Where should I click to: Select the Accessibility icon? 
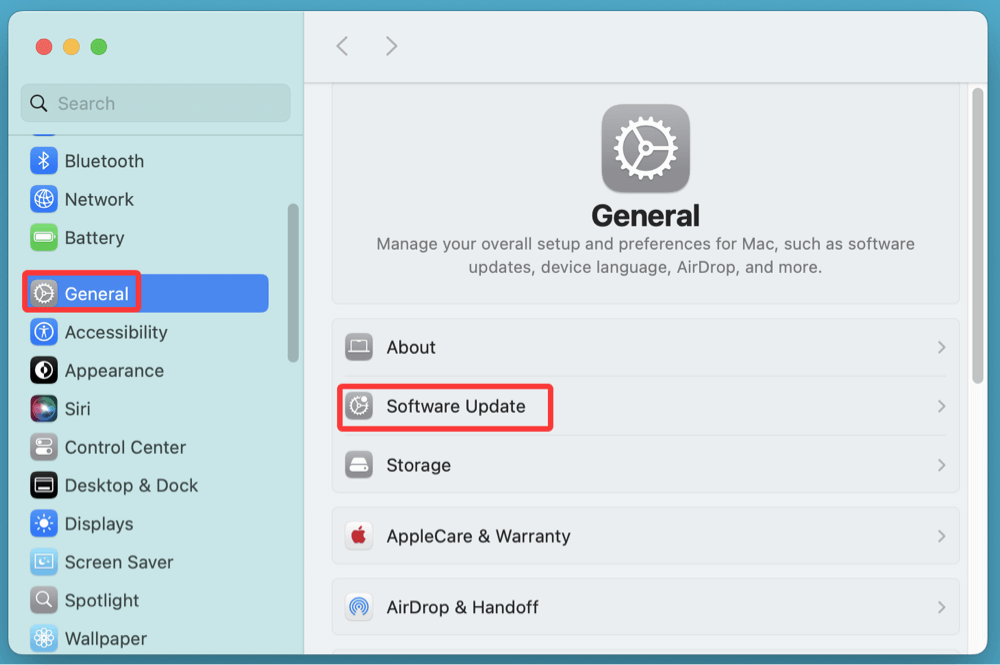click(44, 332)
